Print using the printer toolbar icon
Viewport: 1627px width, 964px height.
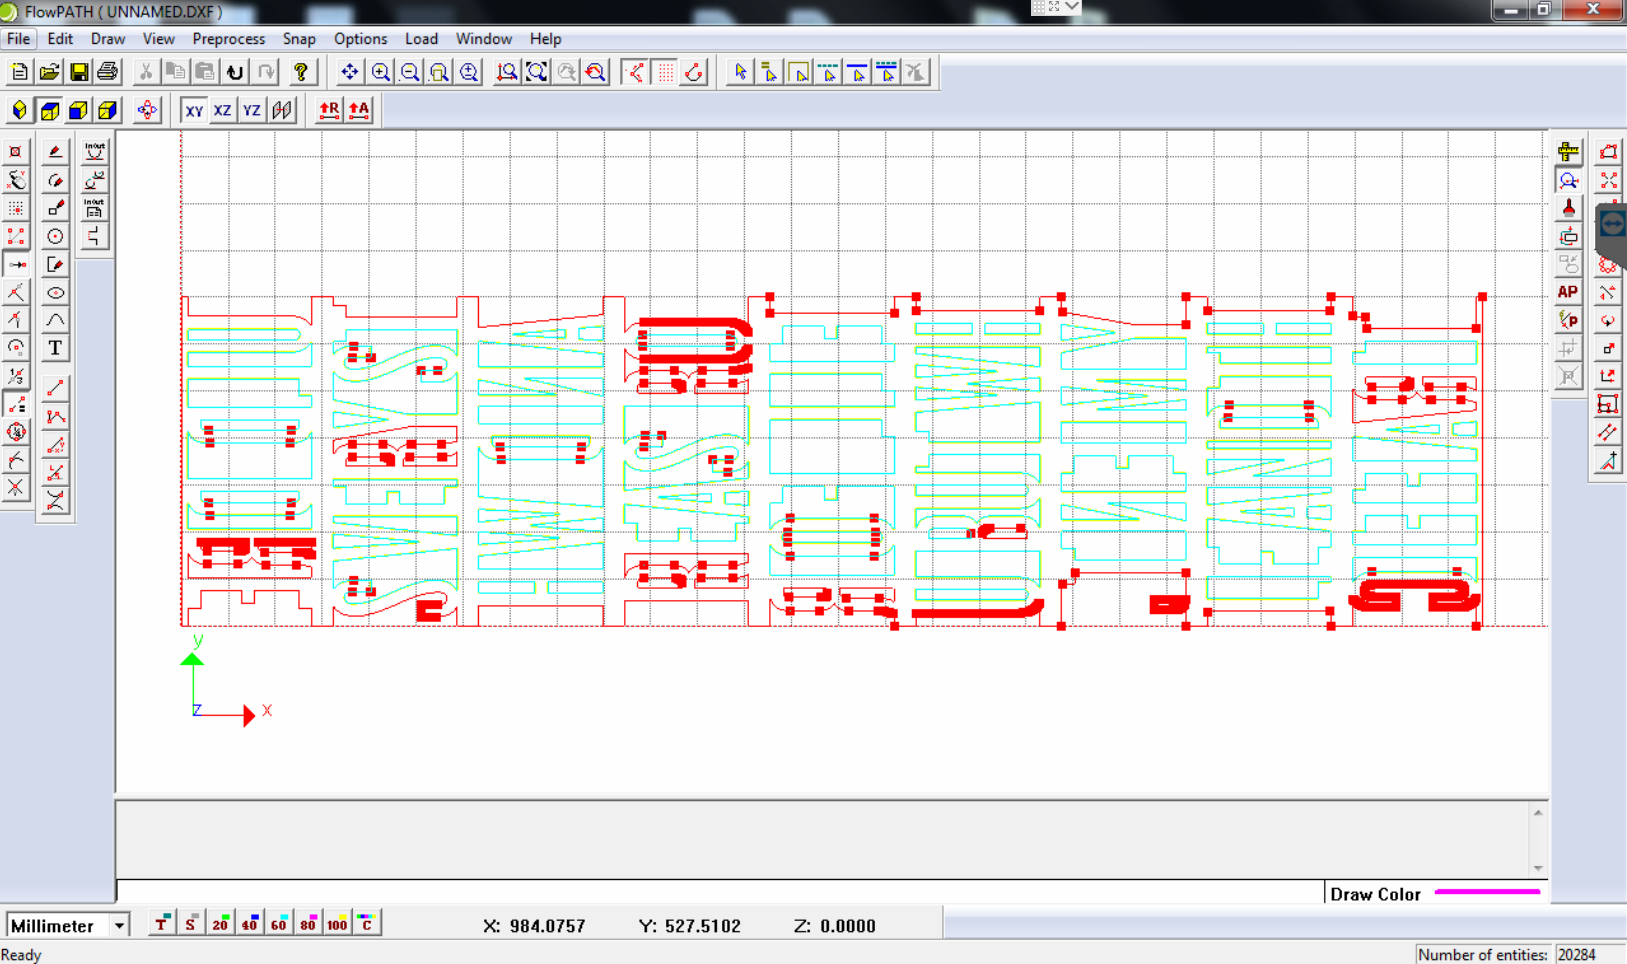(x=107, y=72)
